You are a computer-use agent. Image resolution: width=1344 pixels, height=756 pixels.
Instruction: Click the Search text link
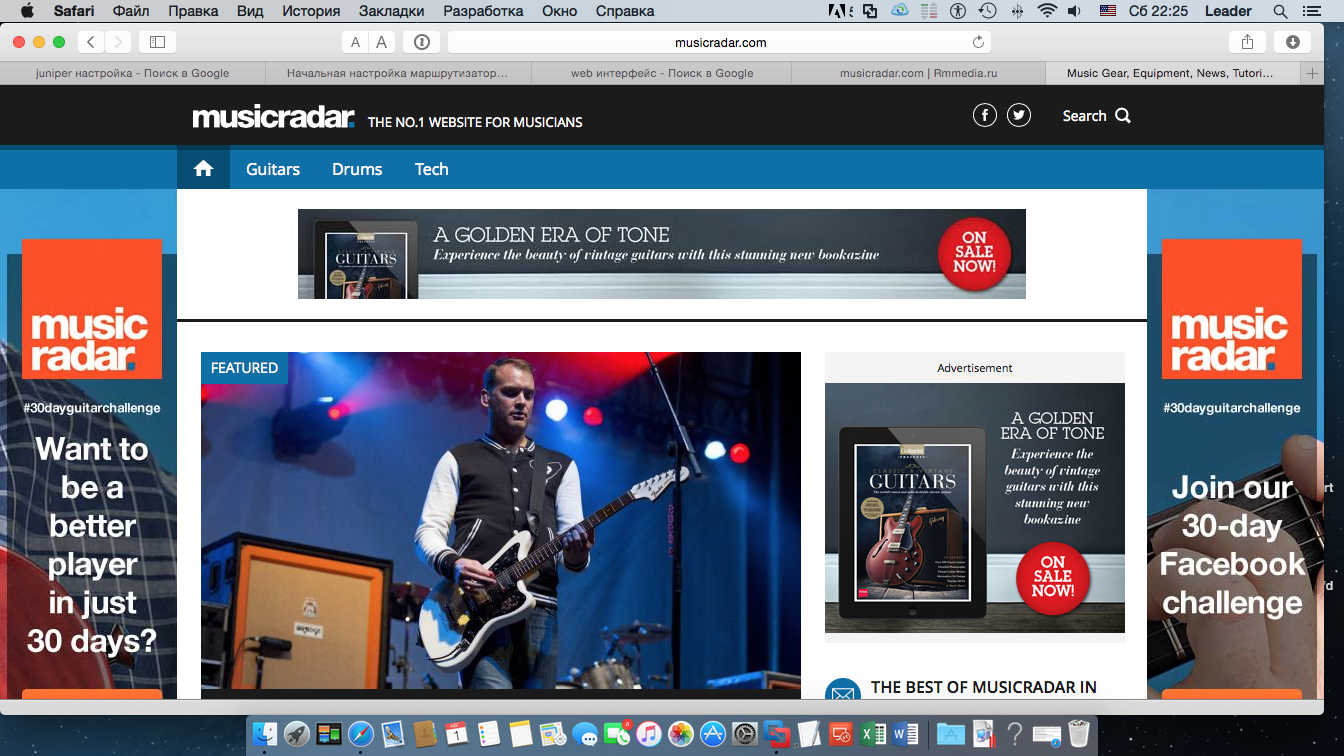(x=1084, y=116)
